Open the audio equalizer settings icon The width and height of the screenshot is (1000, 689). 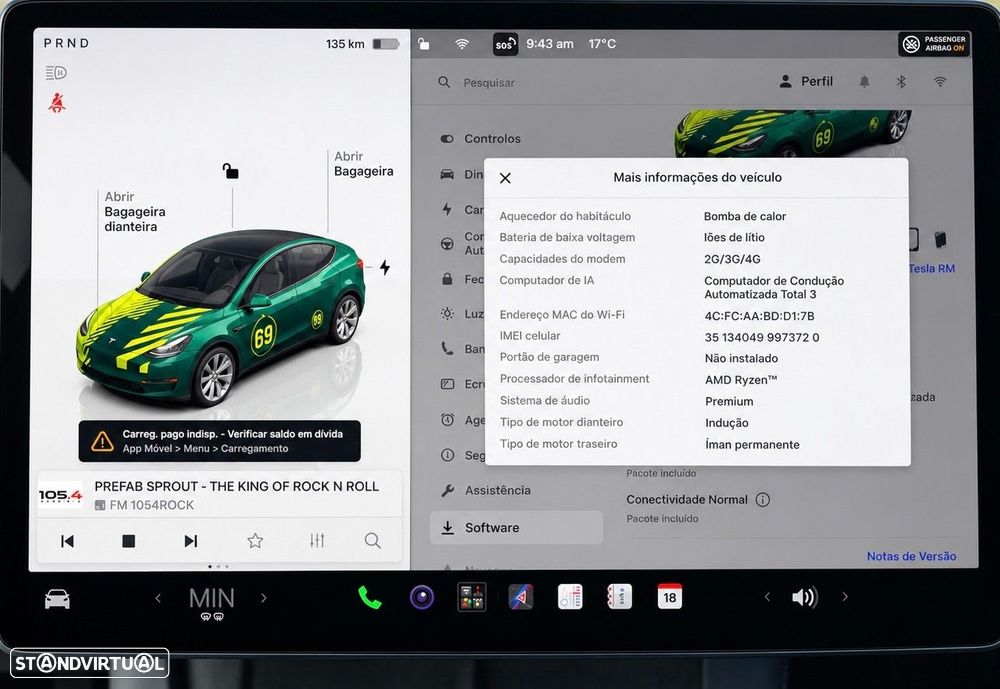[317, 541]
